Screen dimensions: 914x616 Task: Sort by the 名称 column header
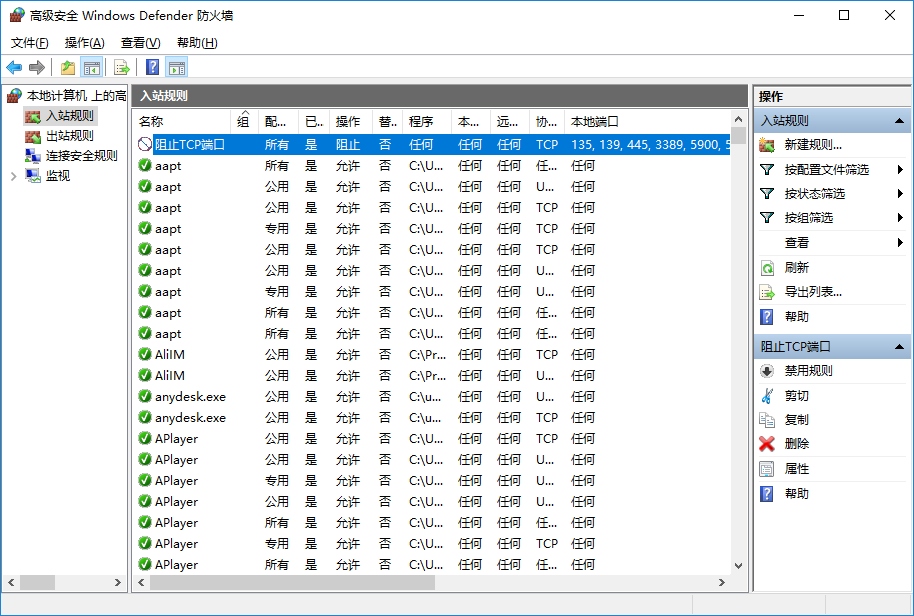[x=182, y=121]
